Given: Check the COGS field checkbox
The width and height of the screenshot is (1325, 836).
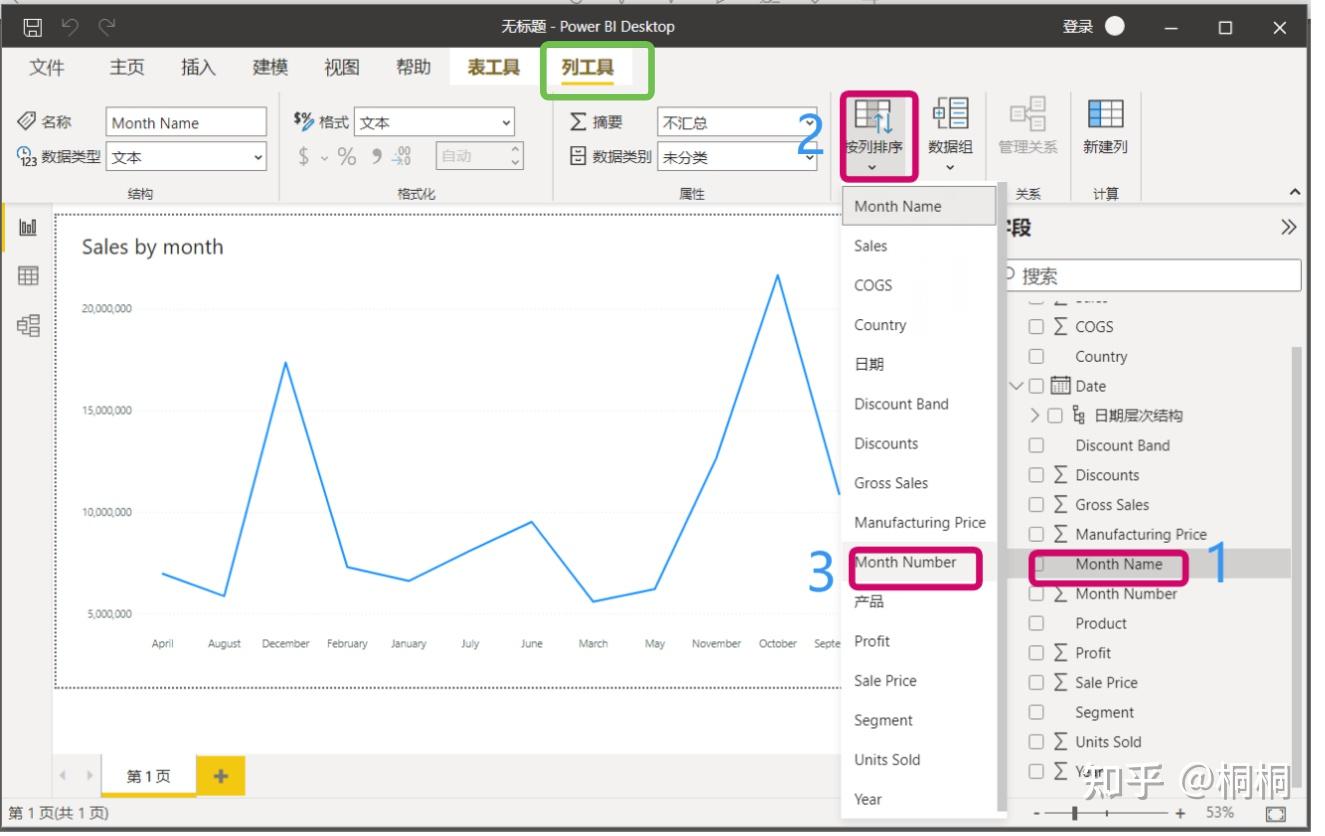Looking at the screenshot, I should coord(1036,326).
